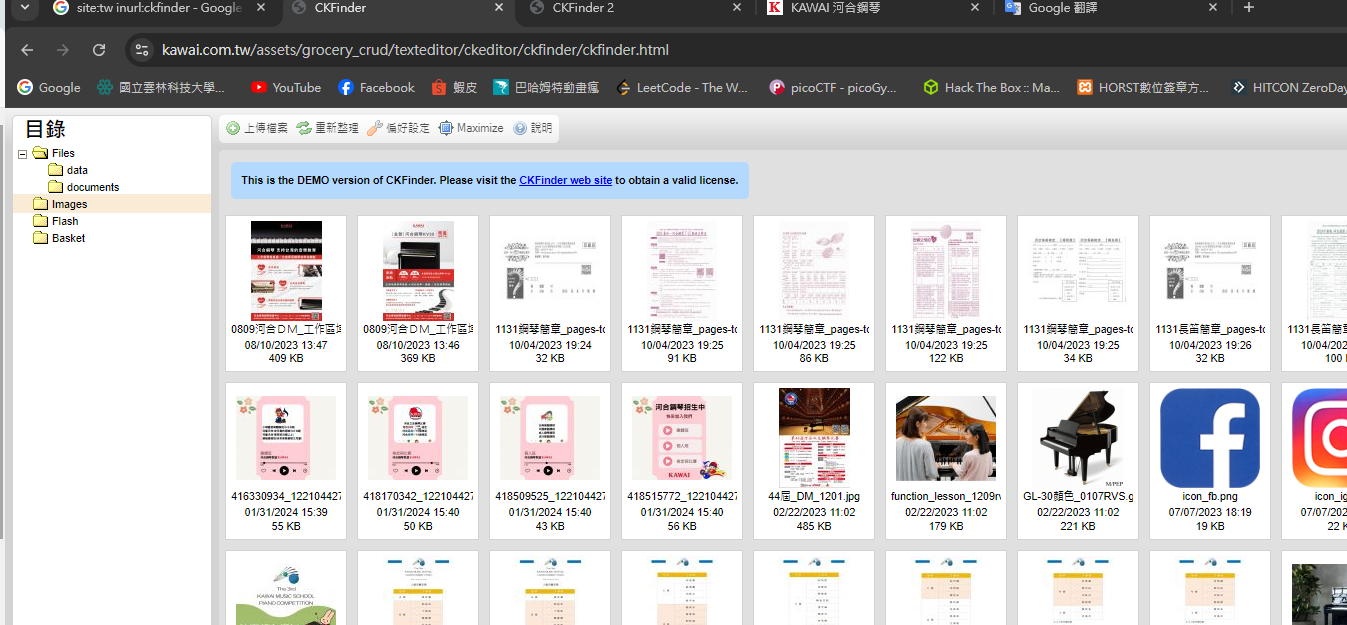Click the 目錄 directory heading
Viewport: 1347px width, 625px height.
point(46,128)
